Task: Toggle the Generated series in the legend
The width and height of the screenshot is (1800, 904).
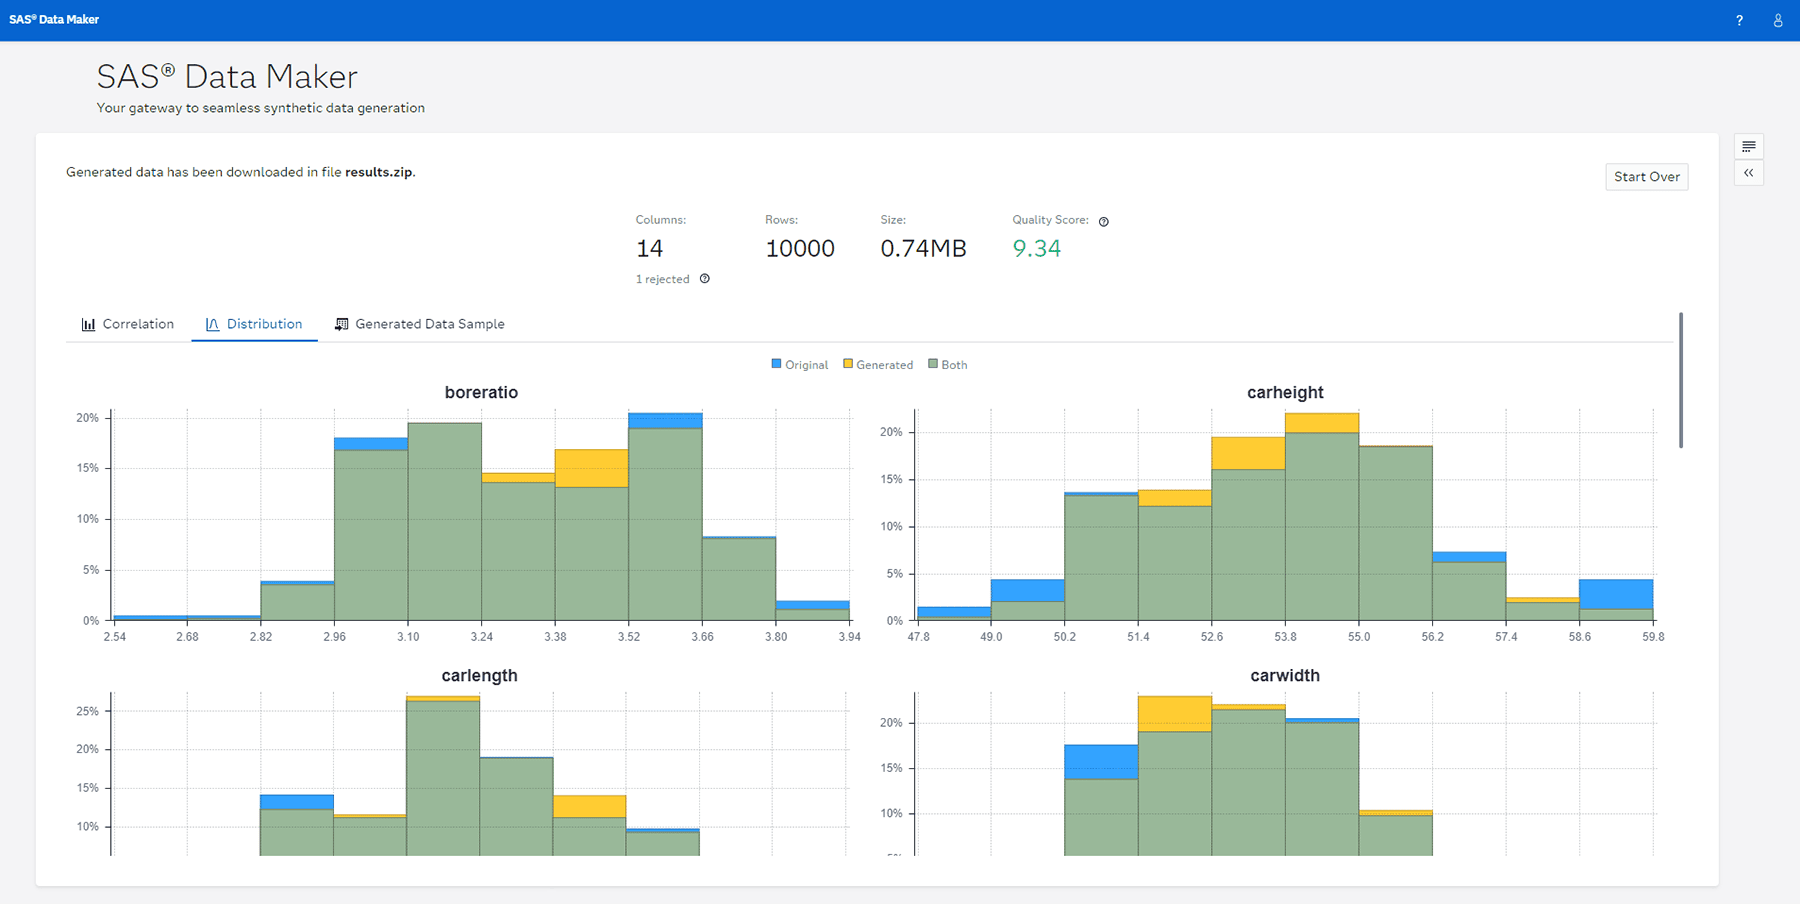Action: coord(877,364)
